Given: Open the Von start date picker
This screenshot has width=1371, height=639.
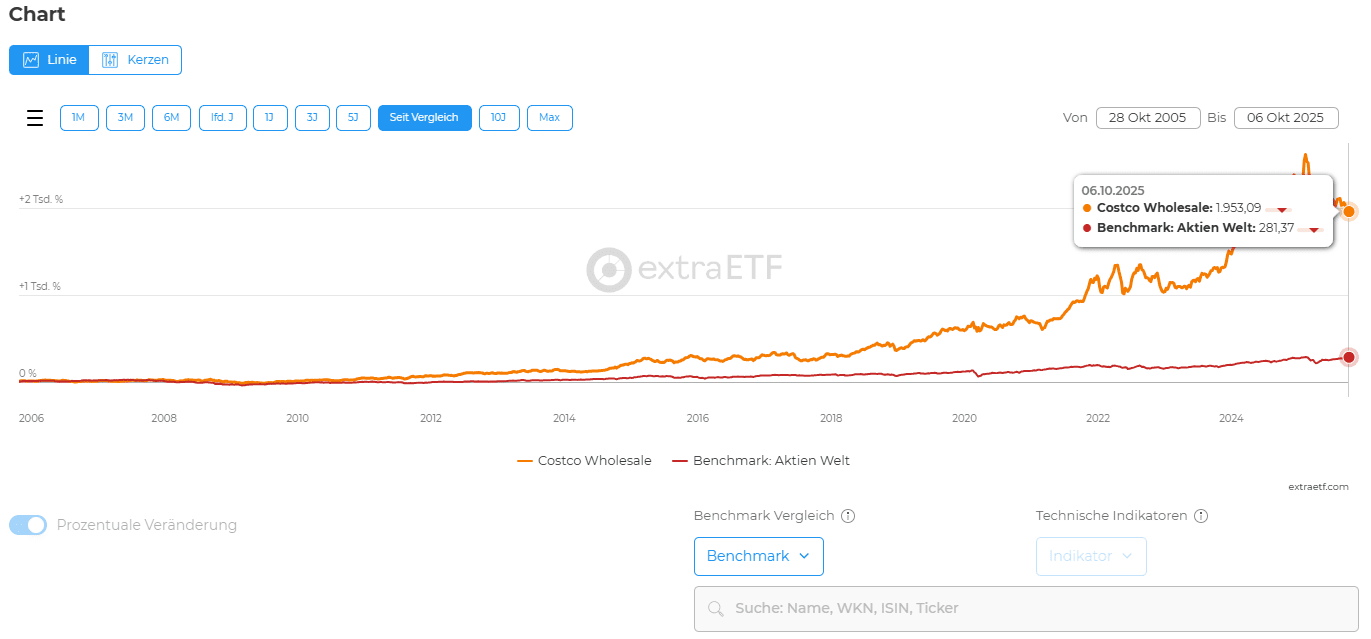Looking at the screenshot, I should click(x=1147, y=118).
